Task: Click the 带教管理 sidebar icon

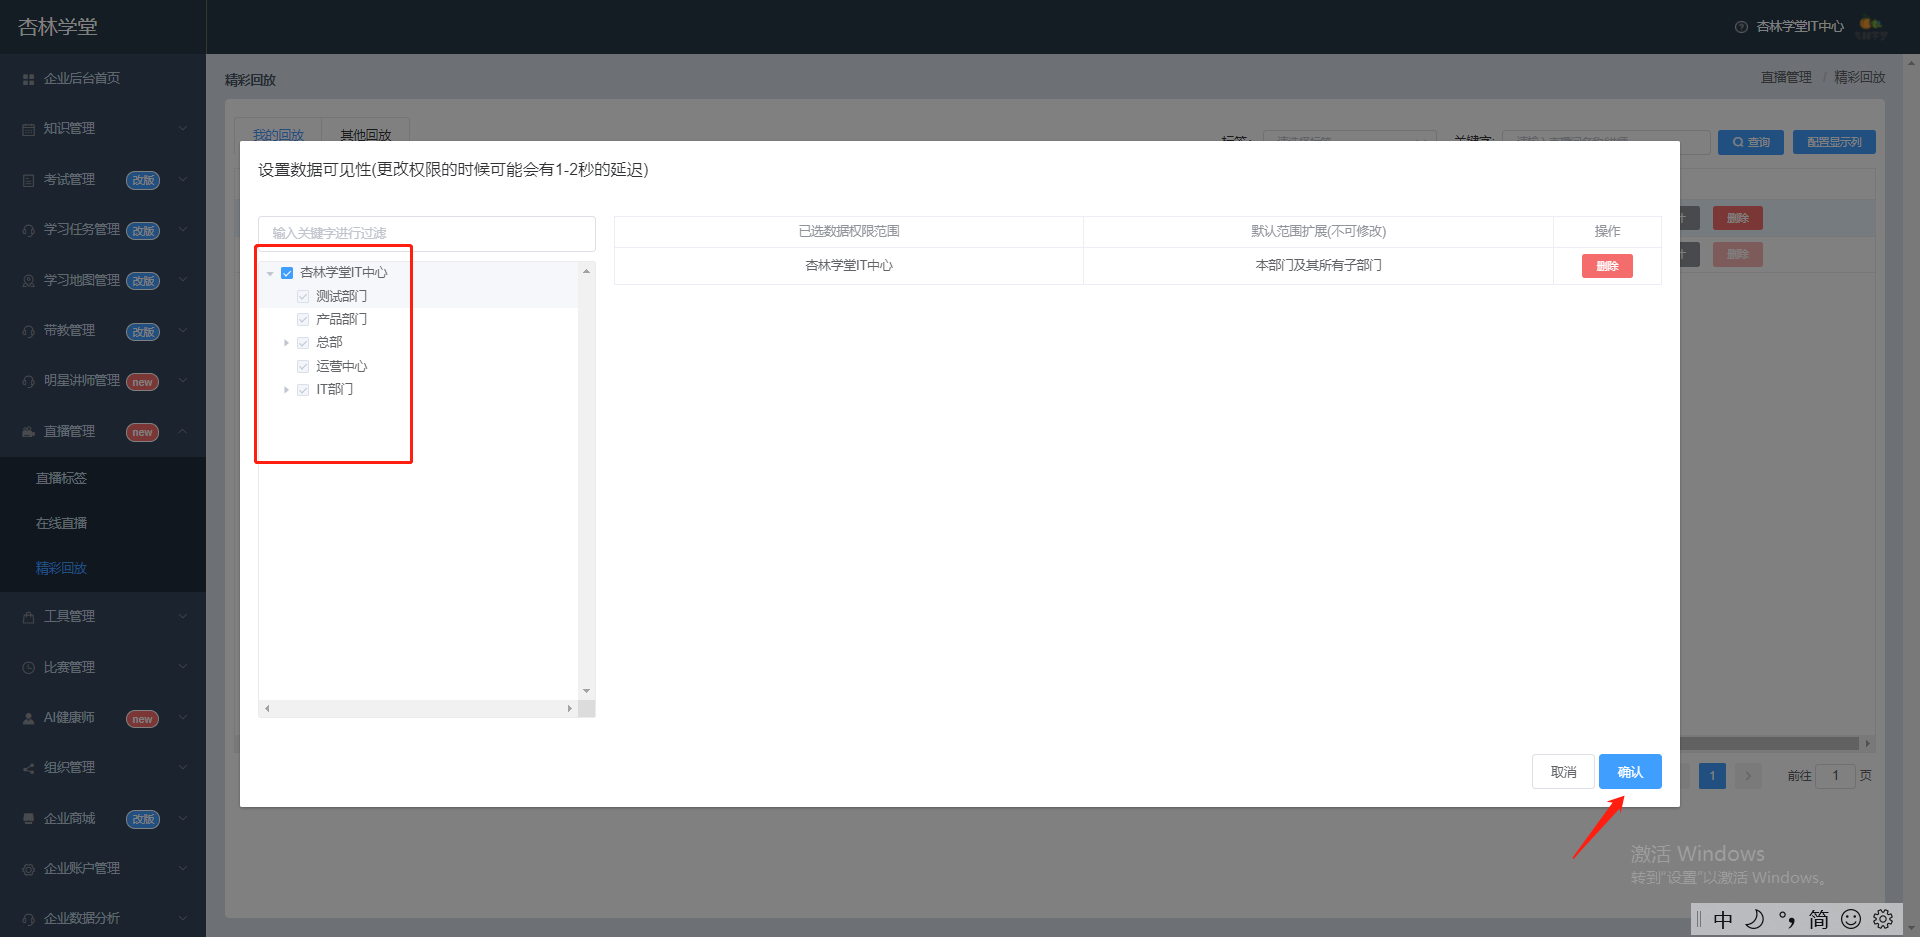Action: pos(28,331)
